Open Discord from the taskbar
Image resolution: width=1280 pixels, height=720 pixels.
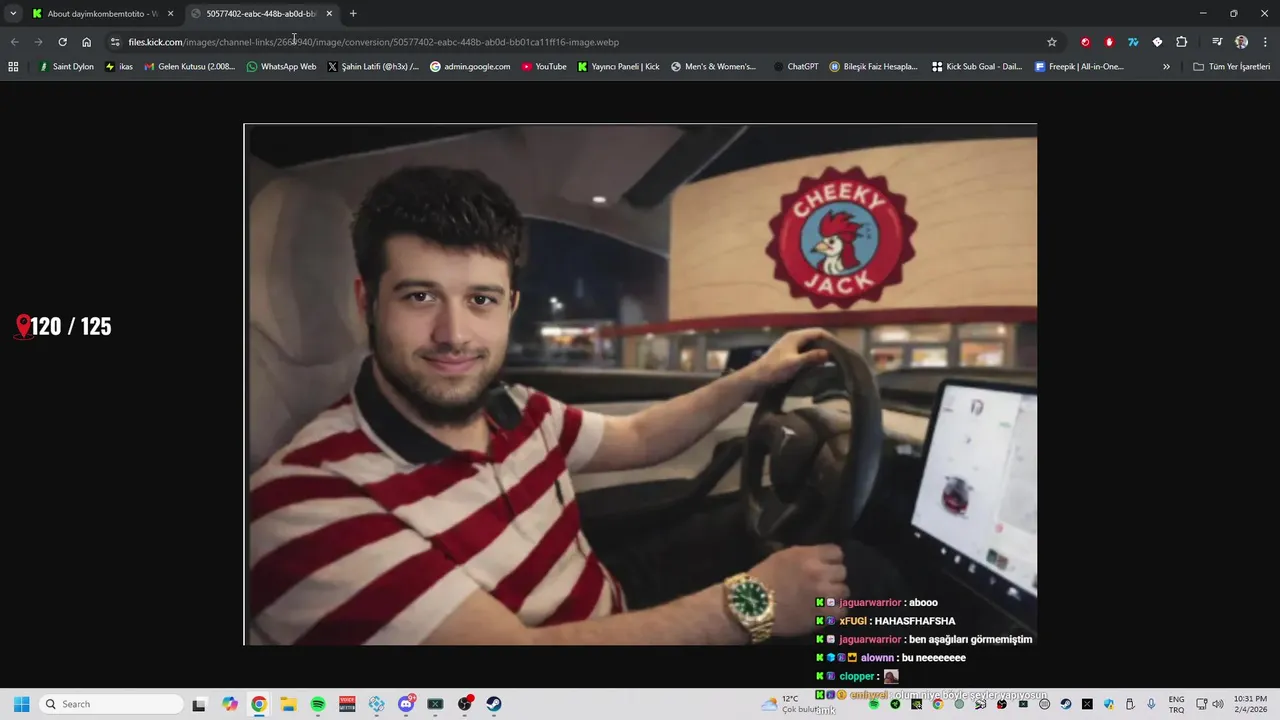406,704
